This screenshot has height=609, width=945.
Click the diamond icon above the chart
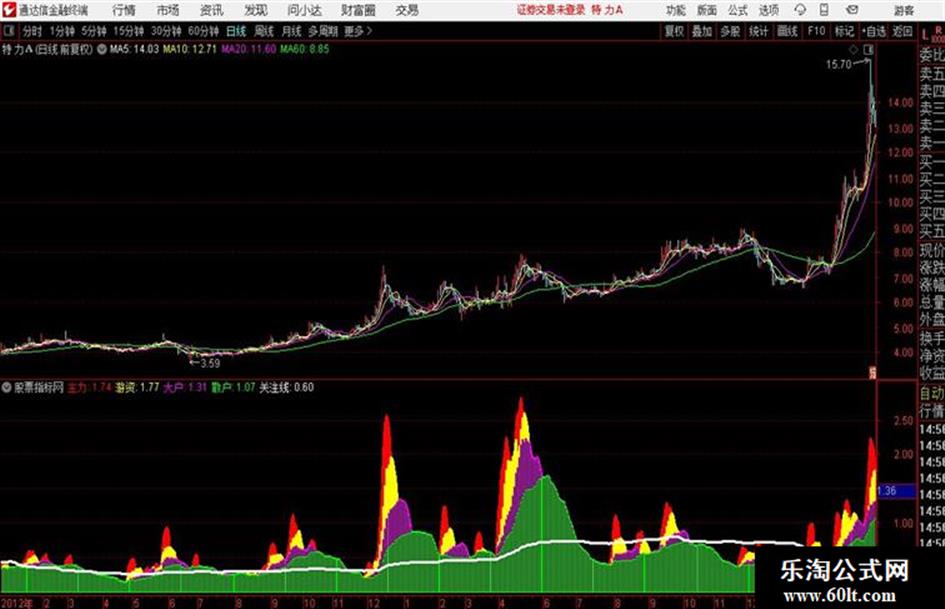tap(853, 49)
